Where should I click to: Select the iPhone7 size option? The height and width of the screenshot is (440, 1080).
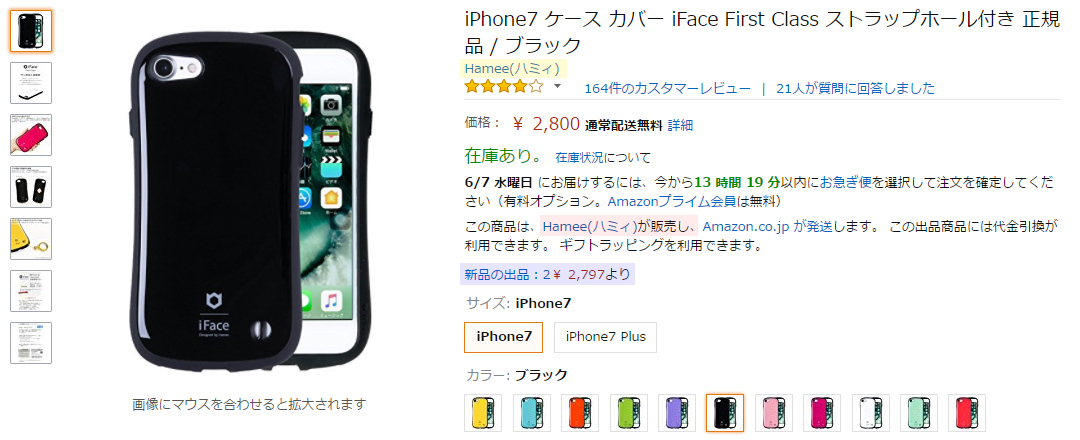503,337
